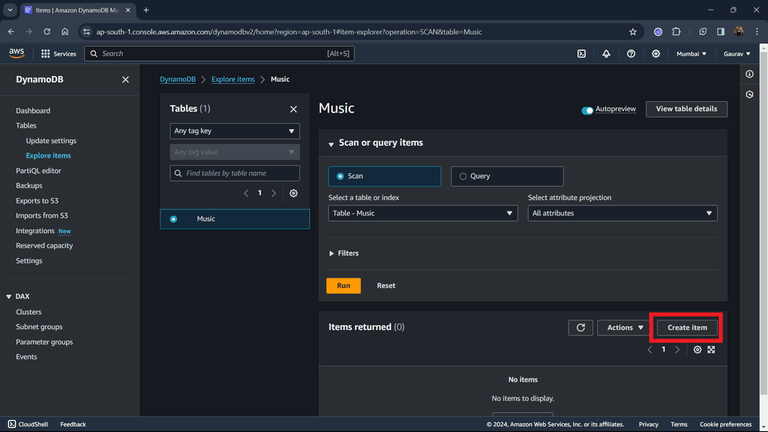The image size is (768, 432).
Task: Open Reserved capacity in sidebar
Action: [44, 246]
